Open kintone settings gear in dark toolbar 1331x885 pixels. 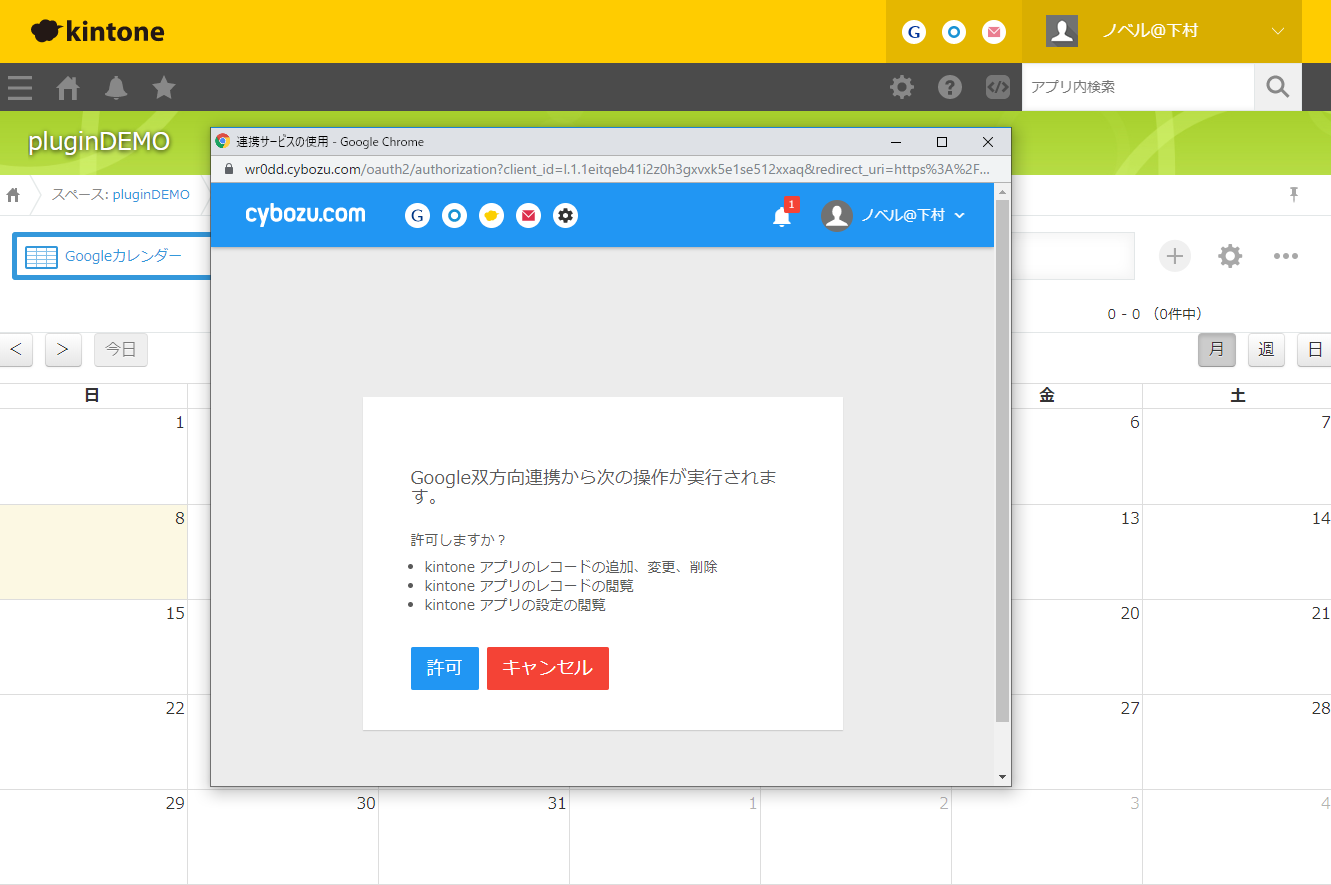tap(902, 87)
